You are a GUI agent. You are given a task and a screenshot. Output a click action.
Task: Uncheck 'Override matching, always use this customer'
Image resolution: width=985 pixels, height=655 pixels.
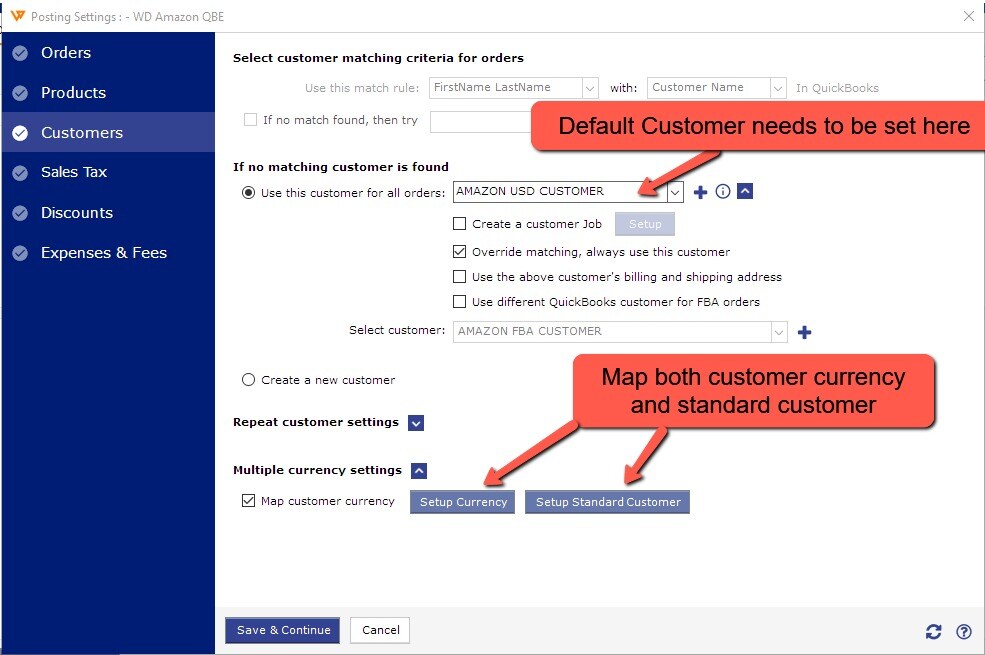tap(459, 252)
